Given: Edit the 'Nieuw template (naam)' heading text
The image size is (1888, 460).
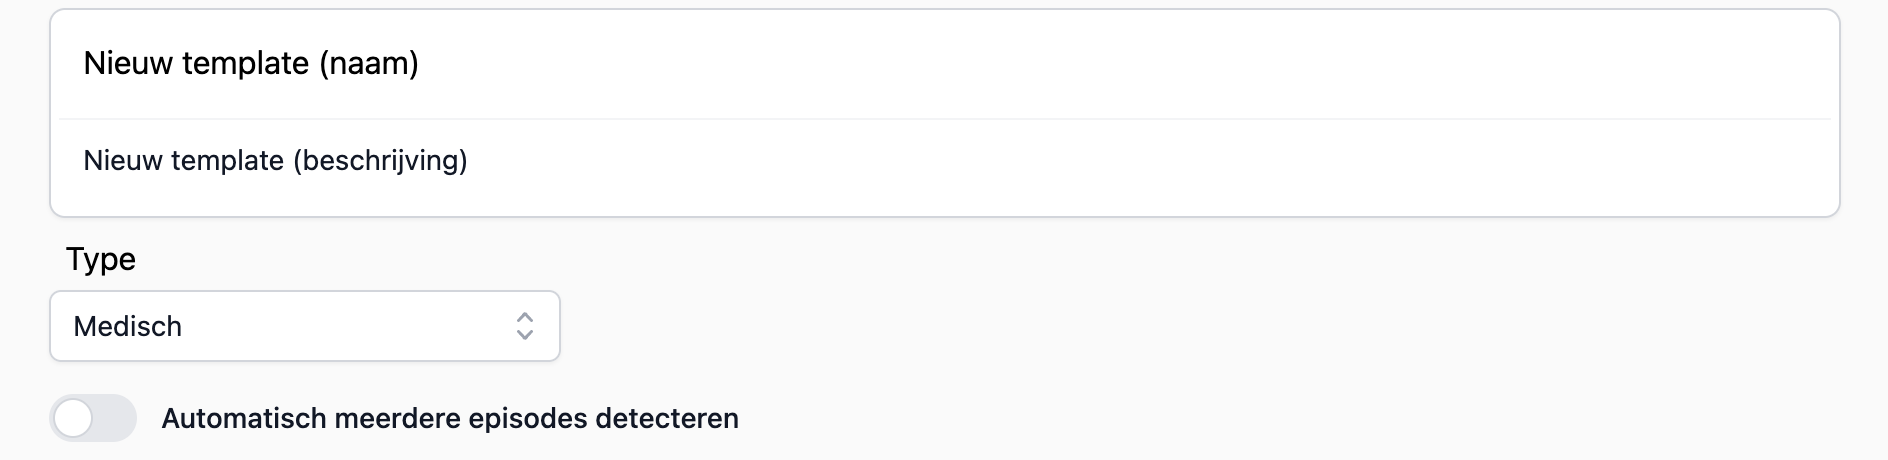Looking at the screenshot, I should point(251,64).
